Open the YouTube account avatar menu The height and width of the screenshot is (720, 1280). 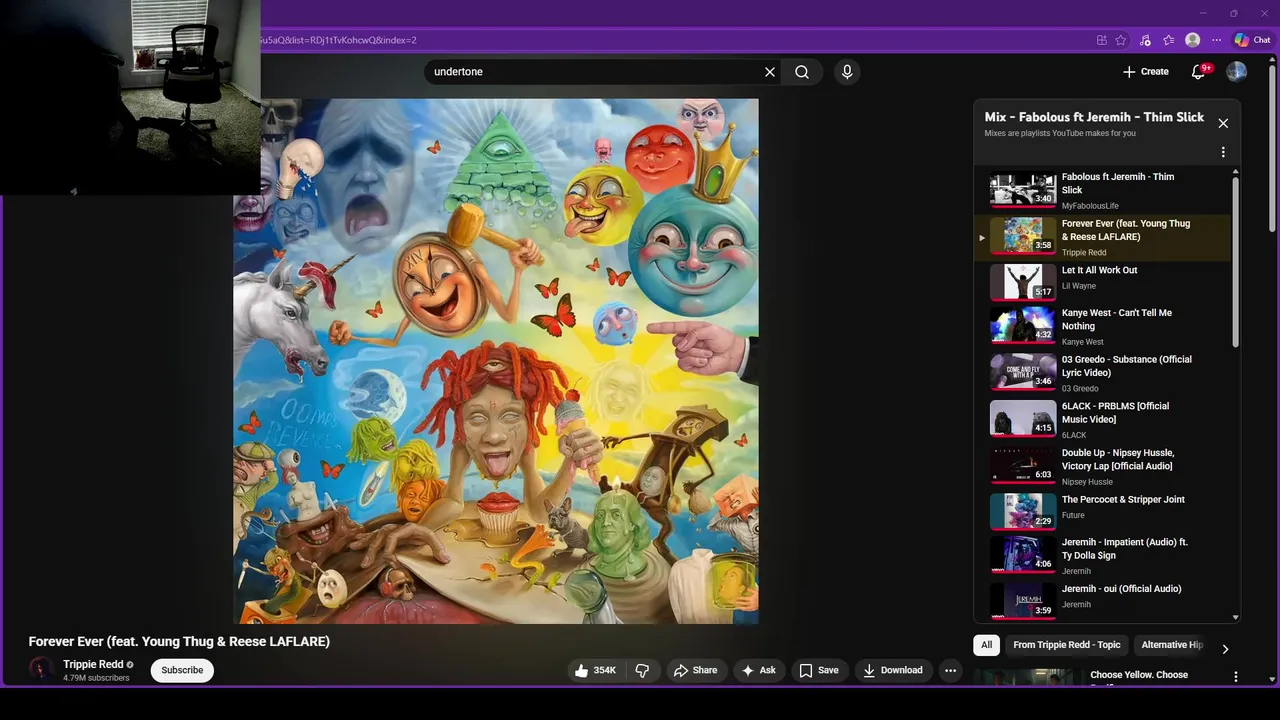point(1237,72)
